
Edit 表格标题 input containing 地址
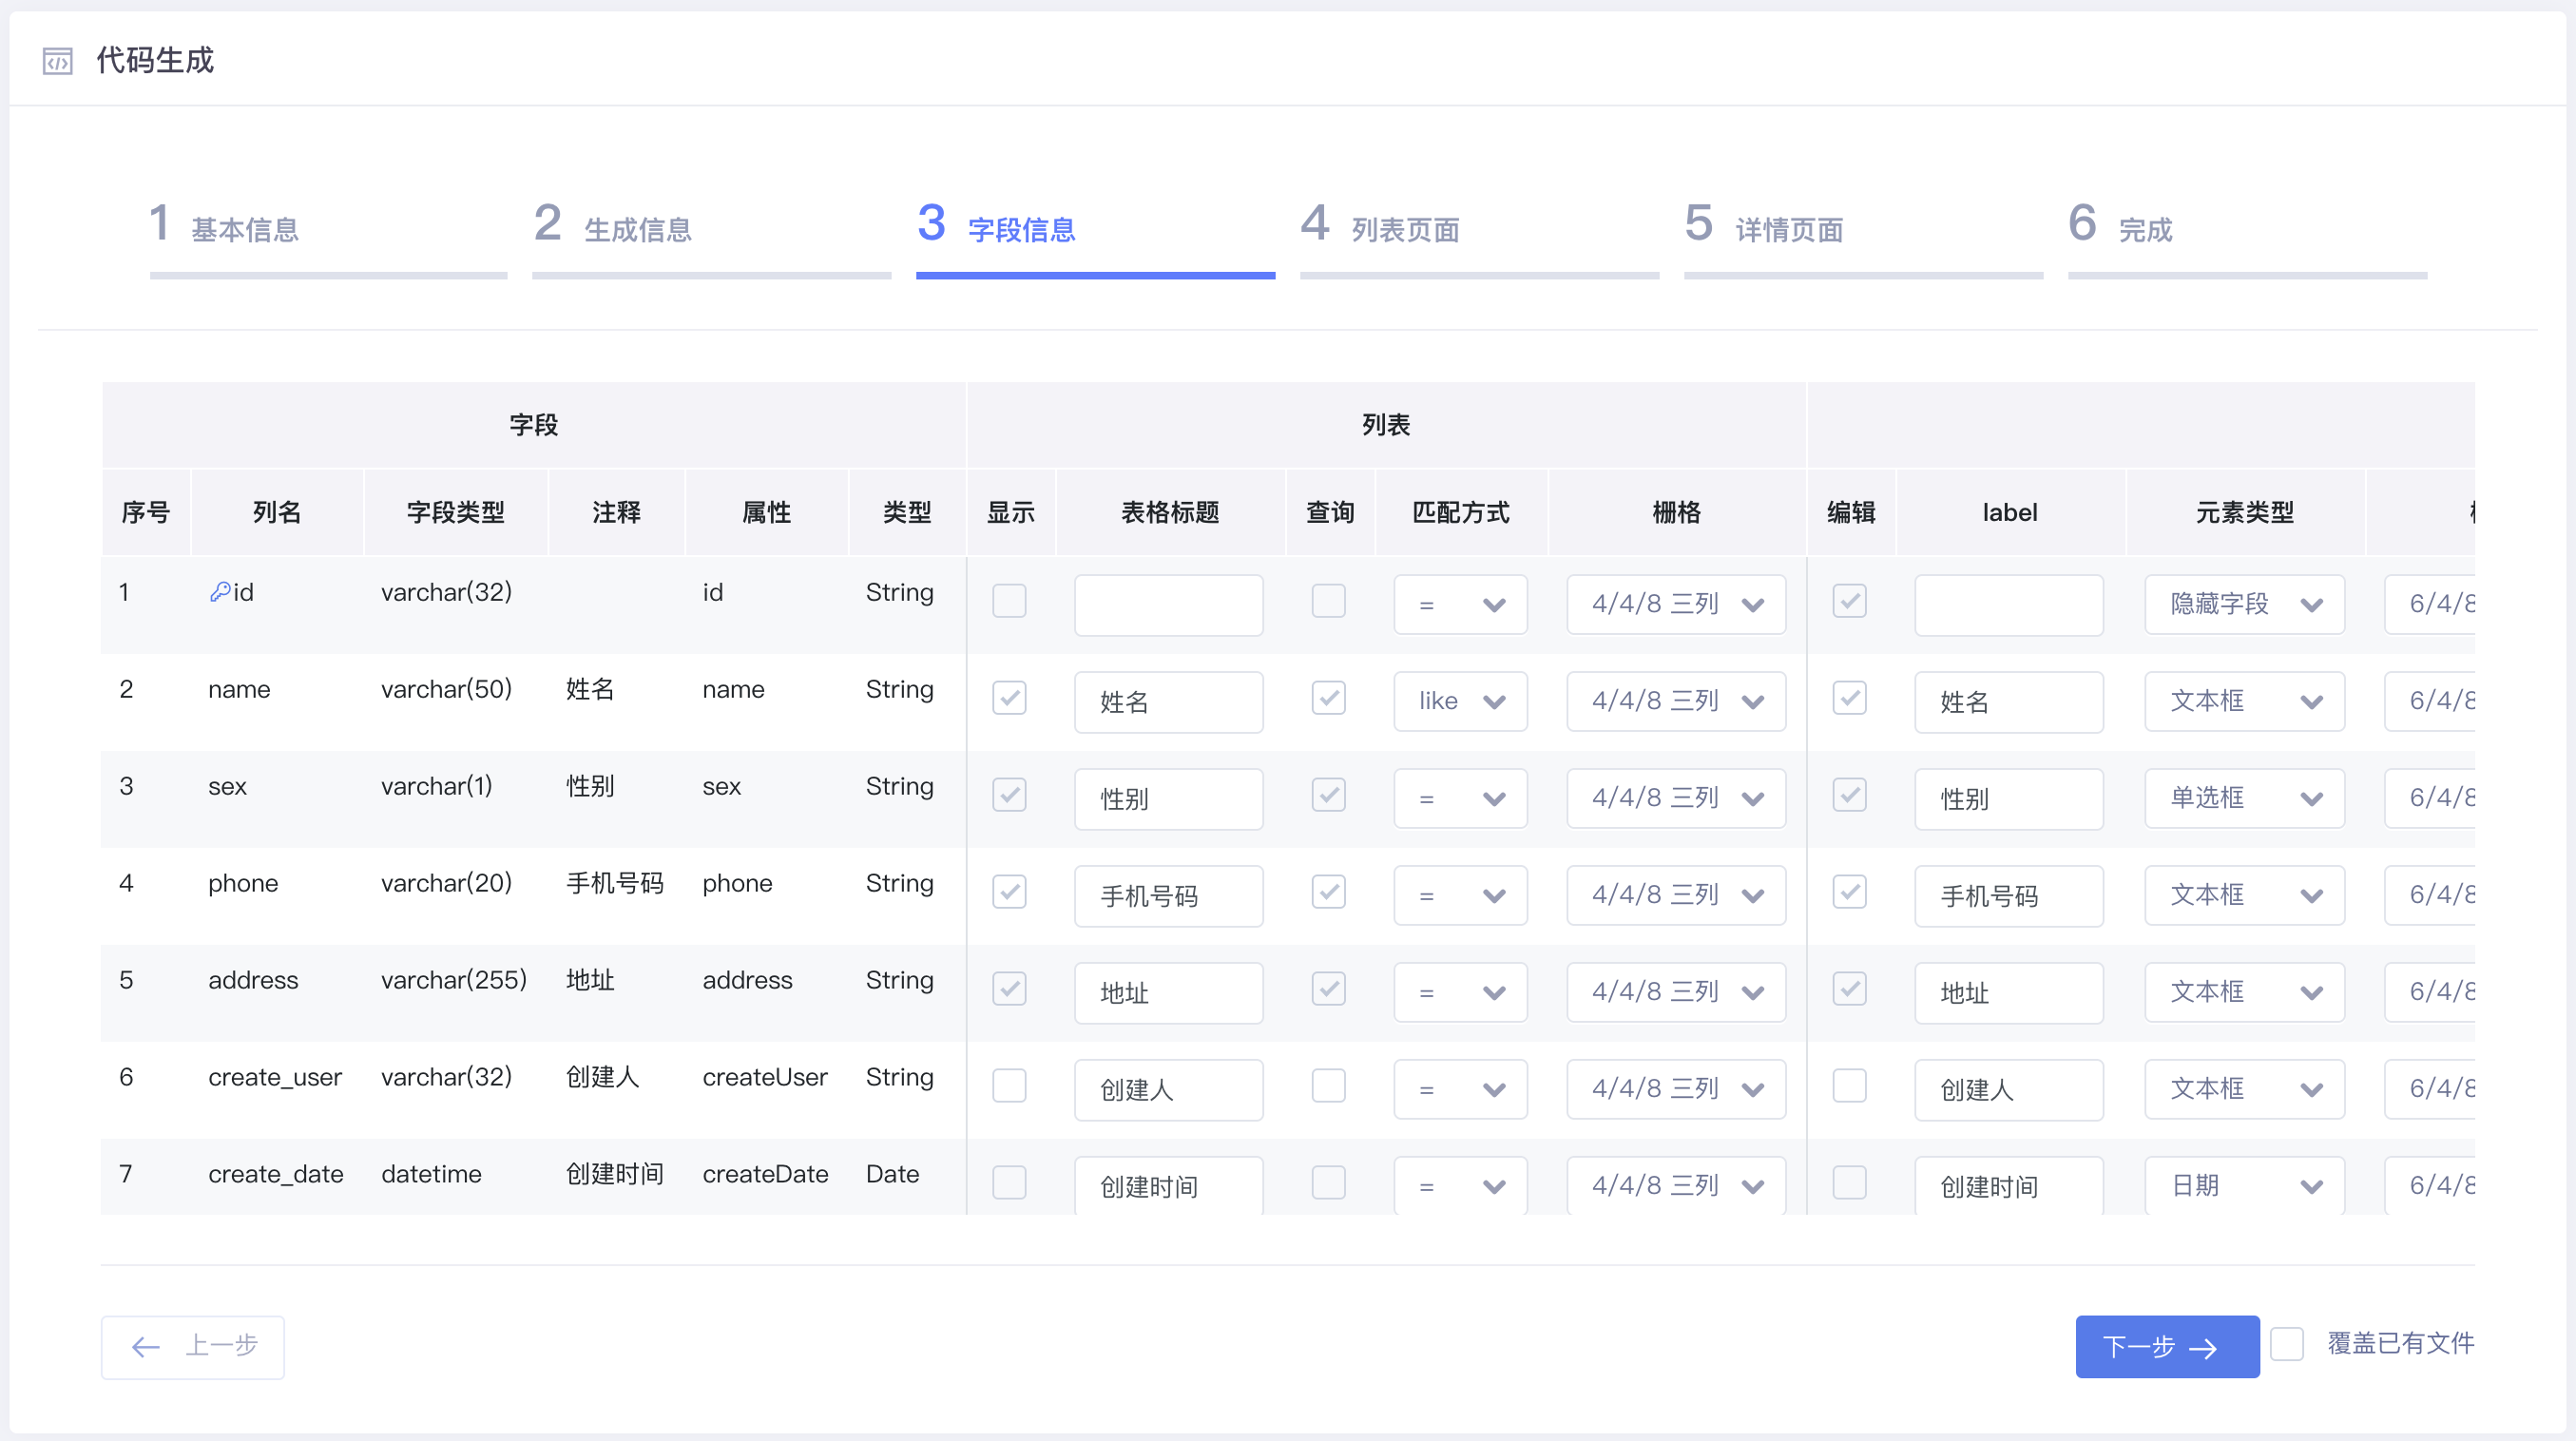point(1168,993)
